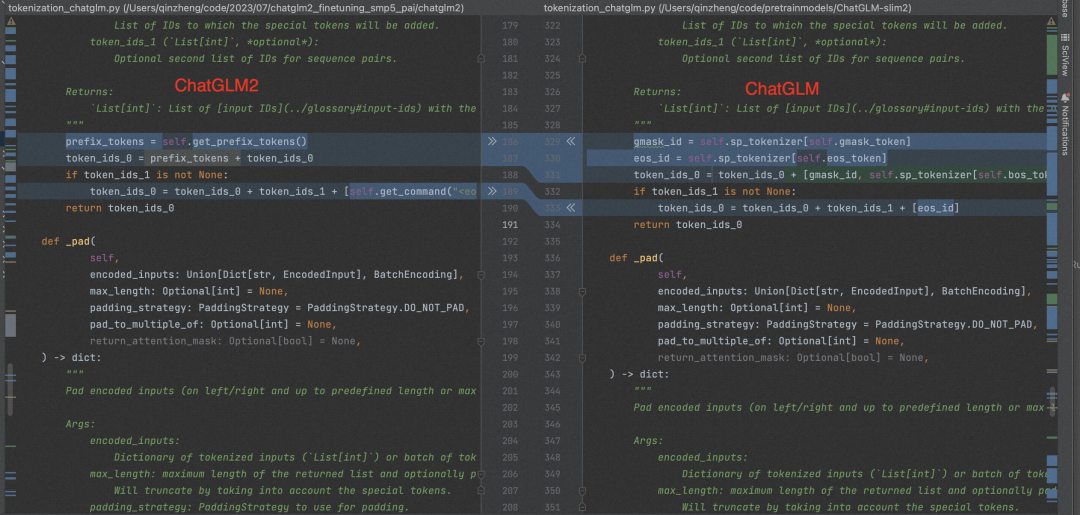Image resolution: width=1080 pixels, height=515 pixels.
Task: Apply left change arrow at line 189
Action: pos(491,191)
